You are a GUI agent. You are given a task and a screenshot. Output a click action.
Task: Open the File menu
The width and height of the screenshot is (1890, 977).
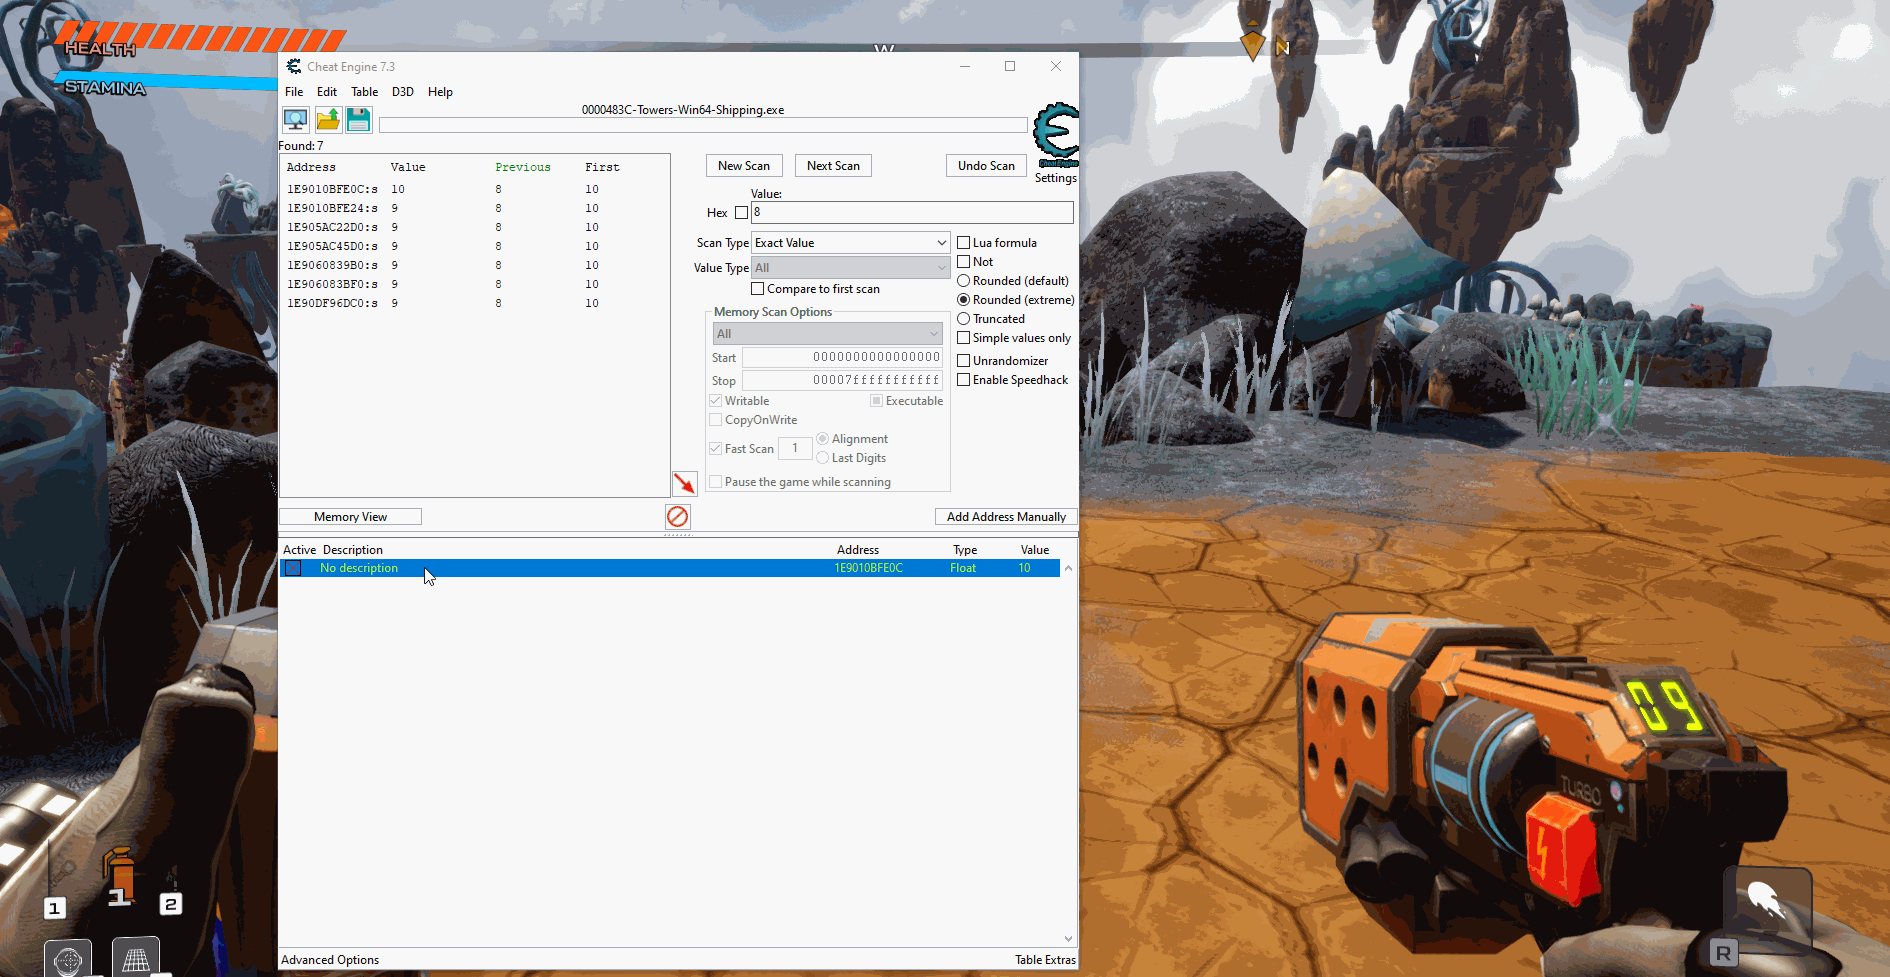click(x=294, y=92)
